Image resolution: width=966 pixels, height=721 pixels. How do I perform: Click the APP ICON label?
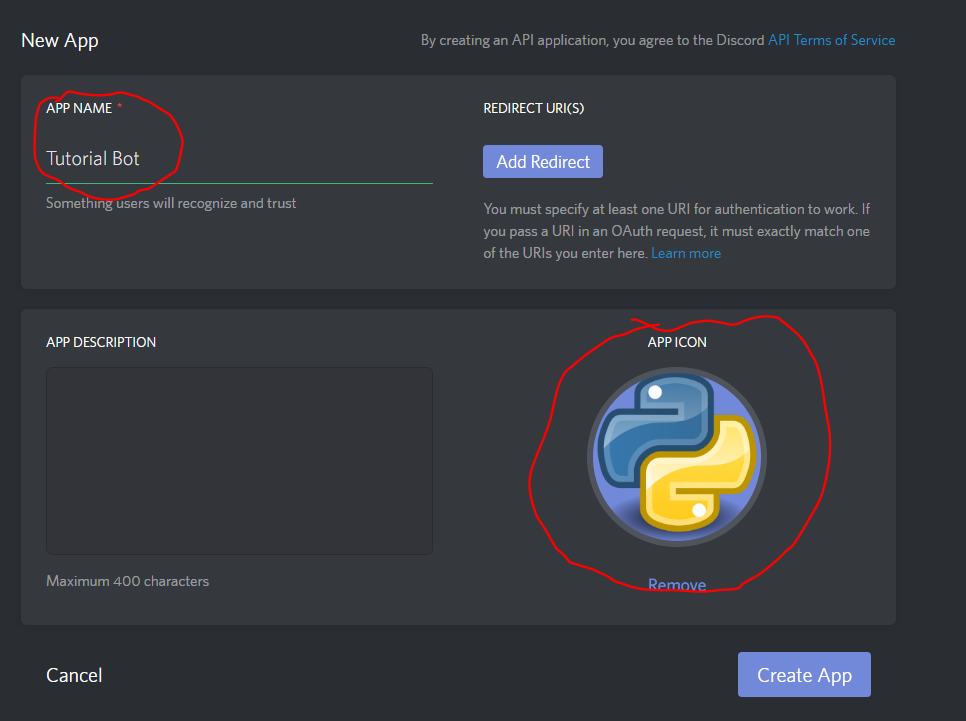pyautogui.click(x=676, y=342)
